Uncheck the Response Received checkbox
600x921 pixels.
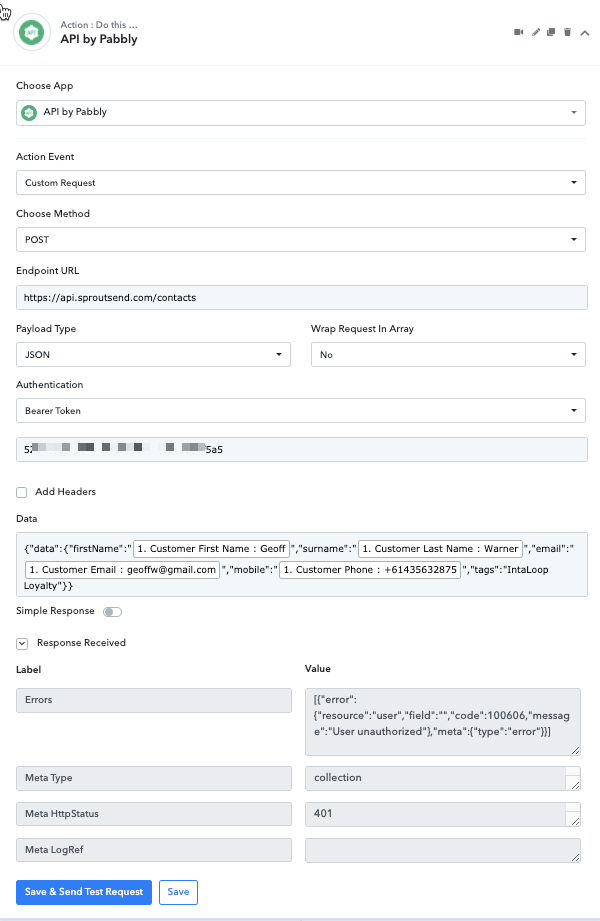[x=22, y=643]
